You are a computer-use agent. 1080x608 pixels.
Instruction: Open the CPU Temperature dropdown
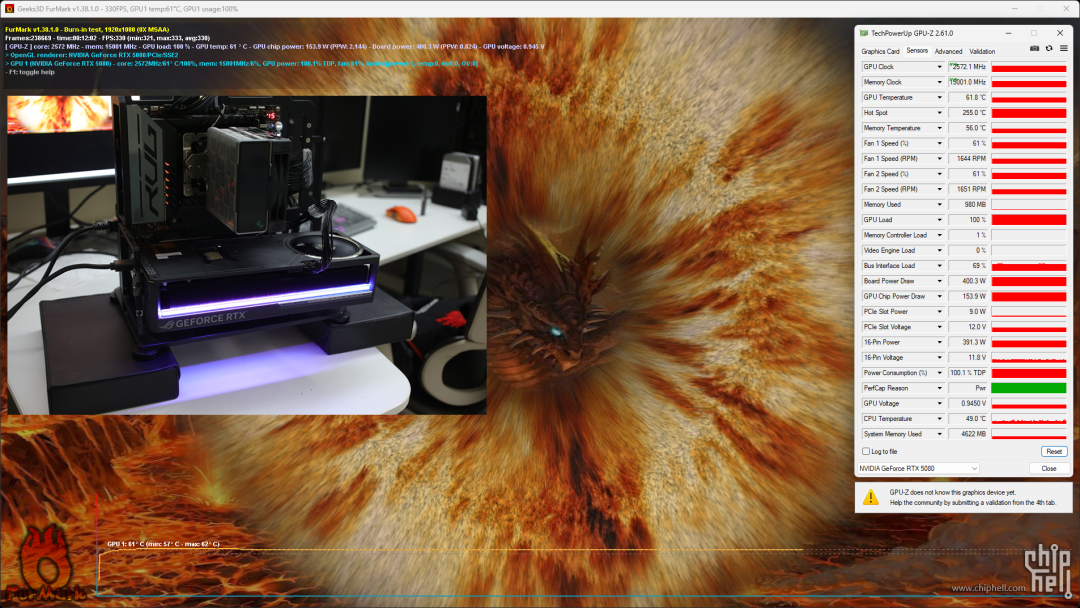pyautogui.click(x=939, y=419)
